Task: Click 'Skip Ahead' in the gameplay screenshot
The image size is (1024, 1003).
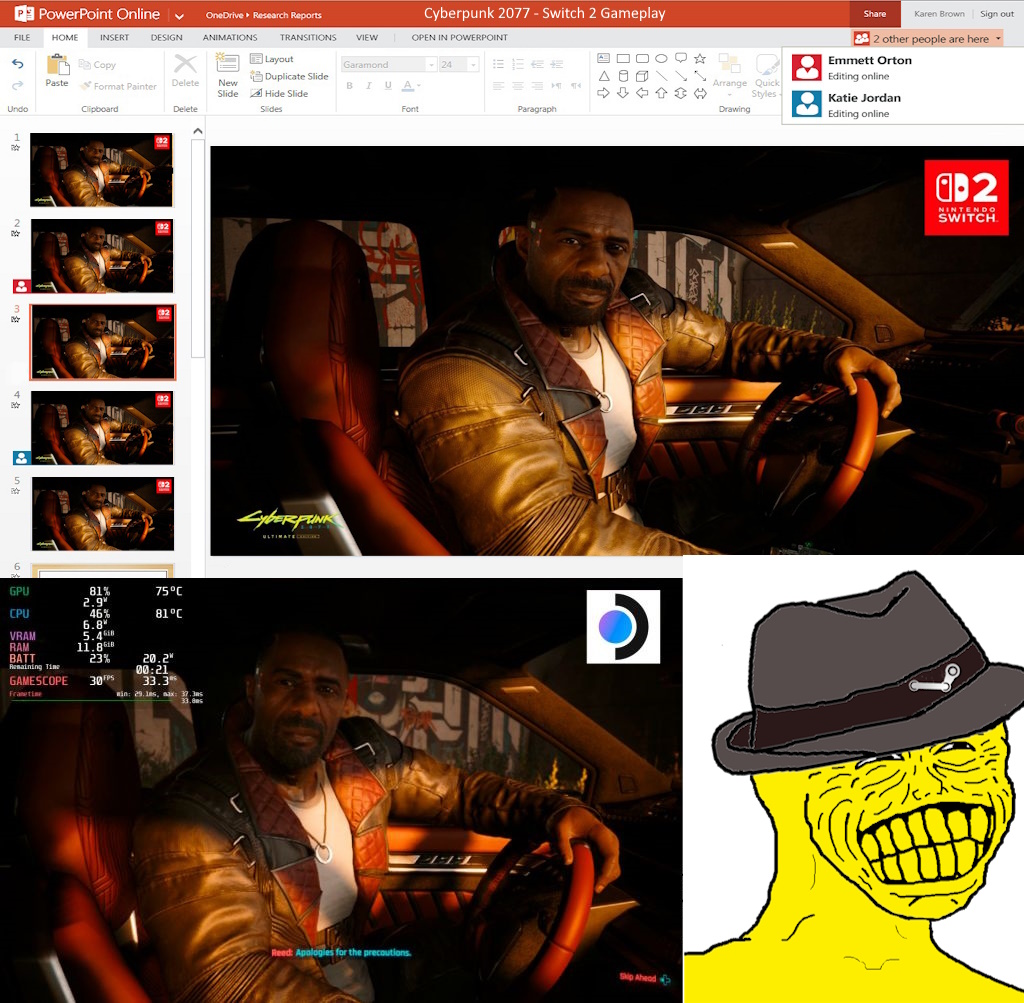Action: coord(645,978)
